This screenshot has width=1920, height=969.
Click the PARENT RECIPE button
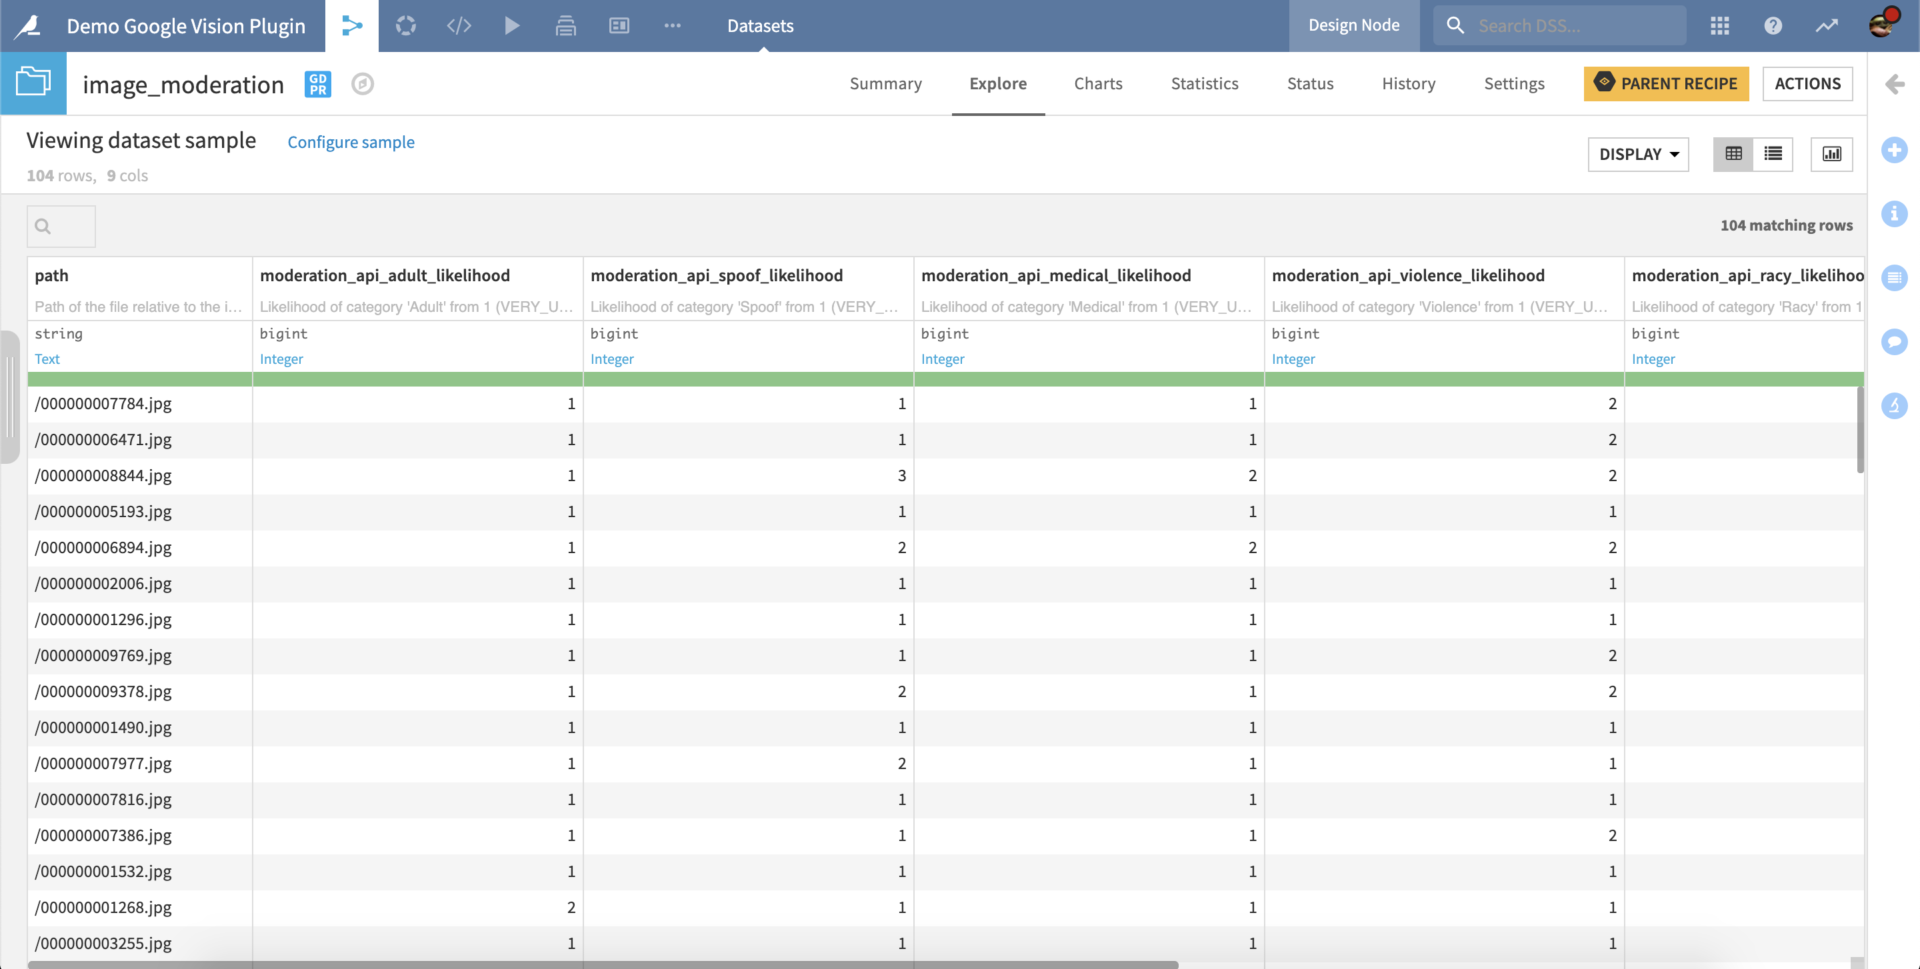pos(1665,84)
